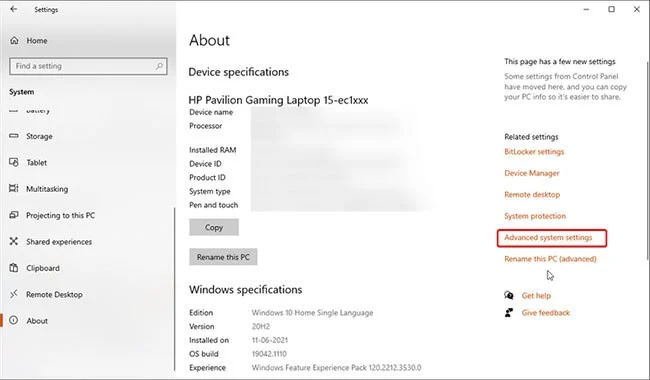Open System protection link

535,216
